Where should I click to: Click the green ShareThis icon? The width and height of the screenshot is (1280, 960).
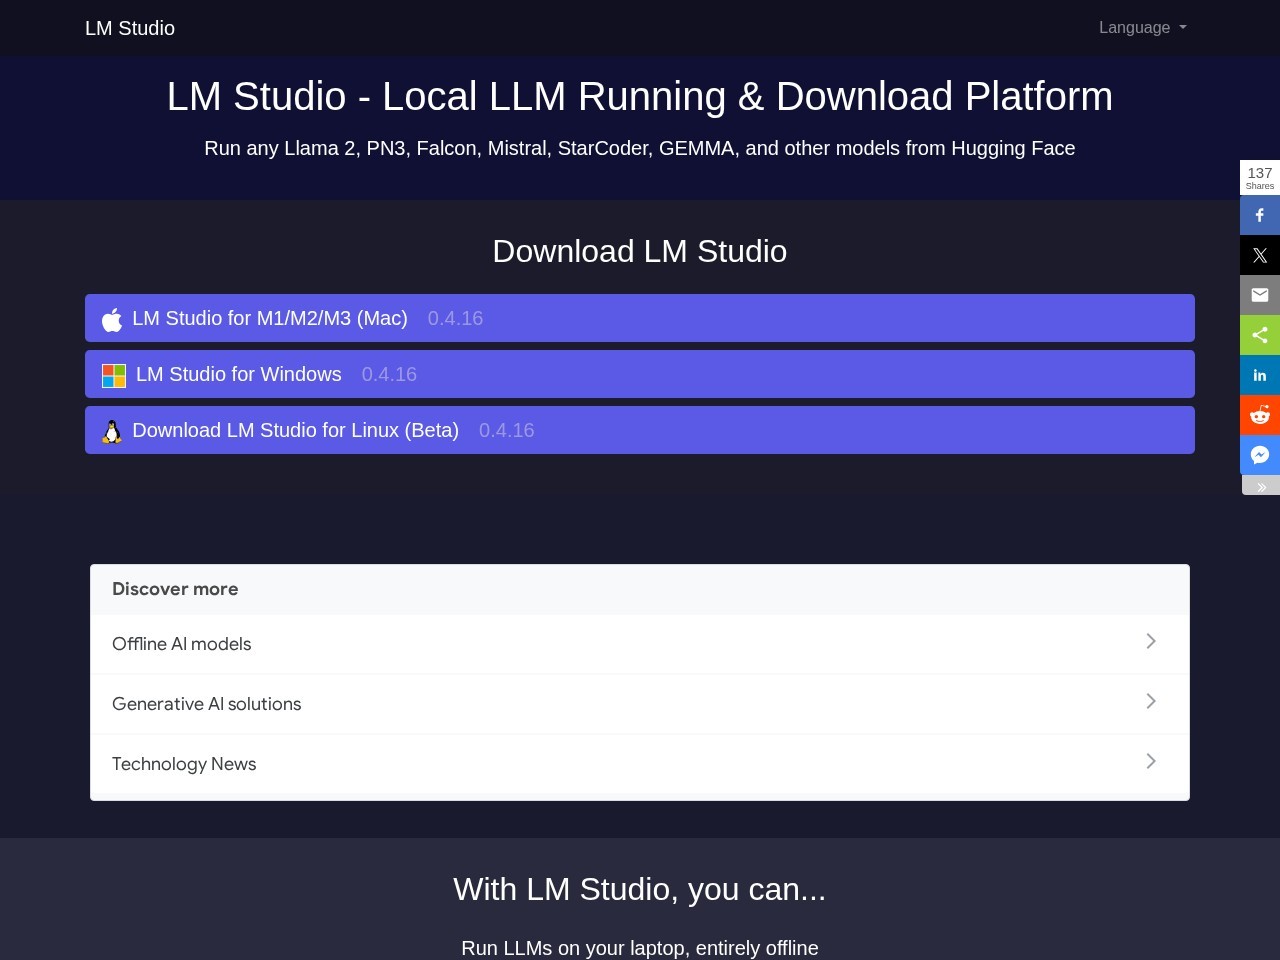coord(1260,335)
